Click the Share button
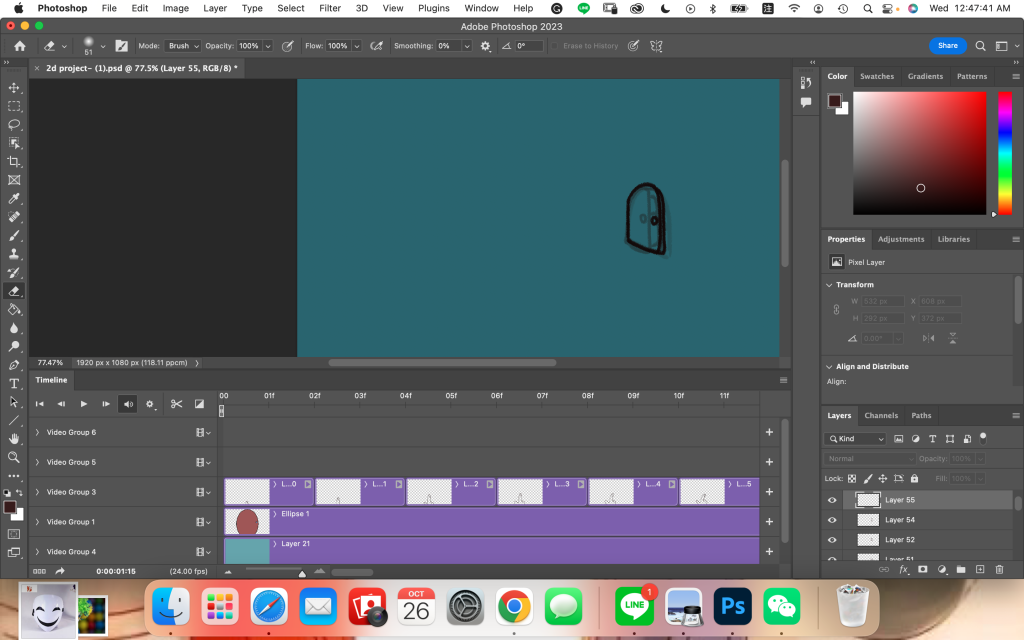 pos(947,46)
